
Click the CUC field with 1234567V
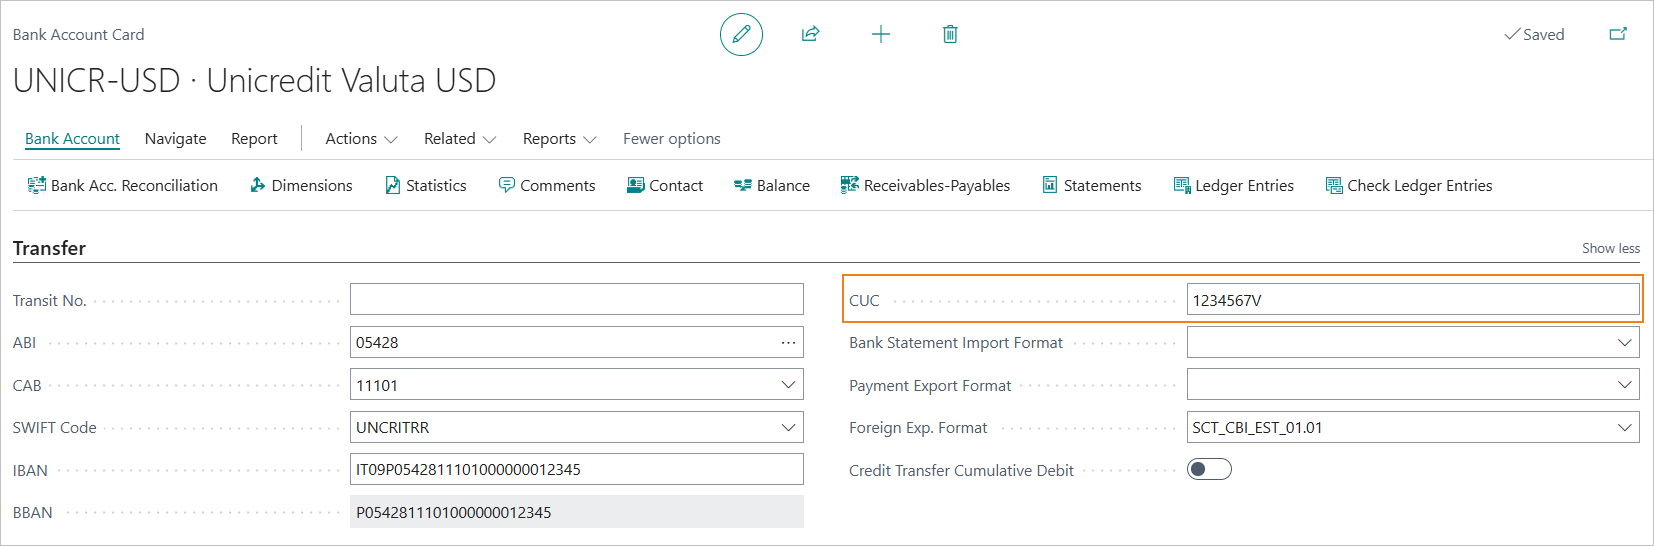point(1413,299)
